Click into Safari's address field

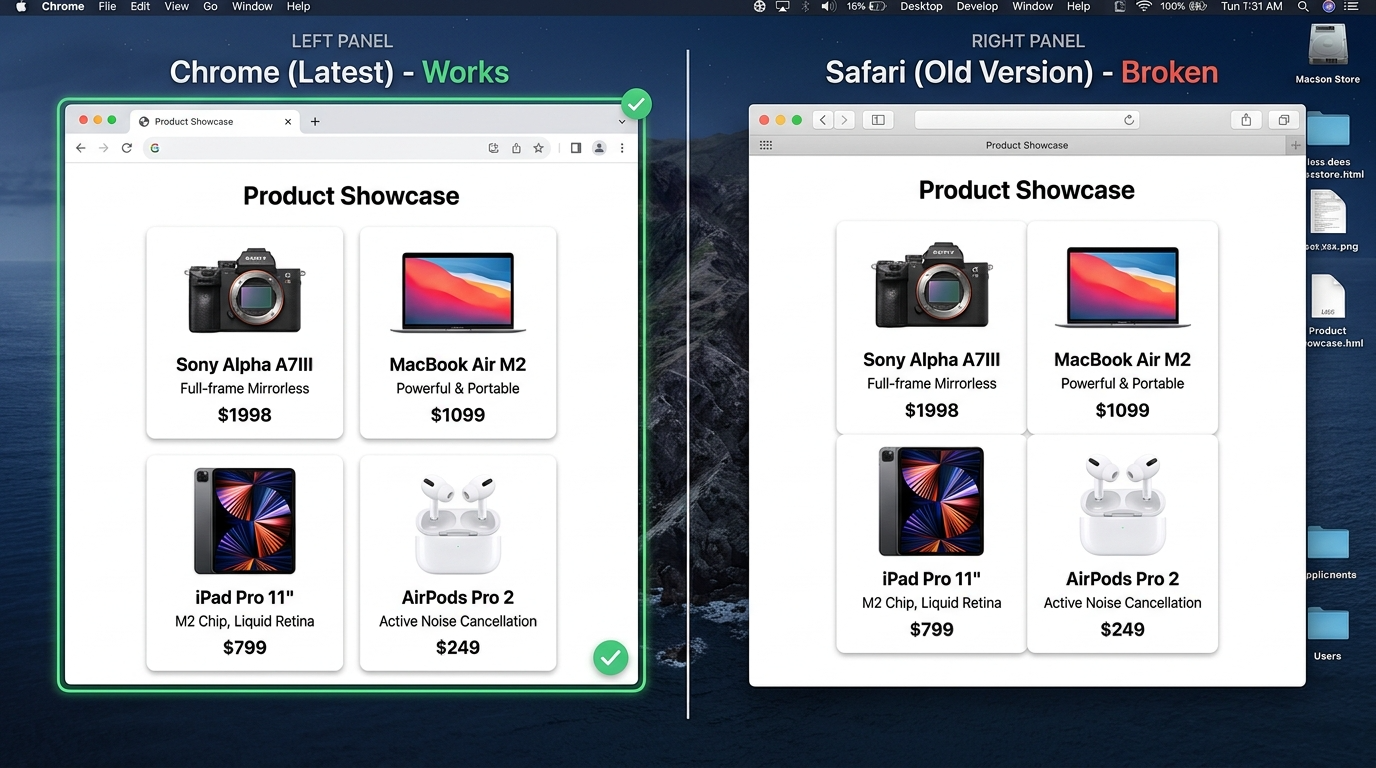[x=1027, y=120]
